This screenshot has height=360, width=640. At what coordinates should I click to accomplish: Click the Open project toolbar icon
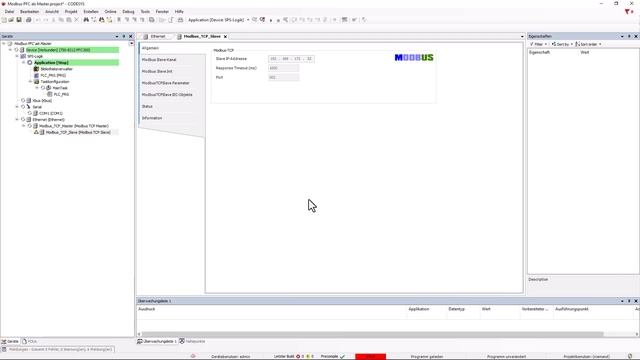[11, 20]
